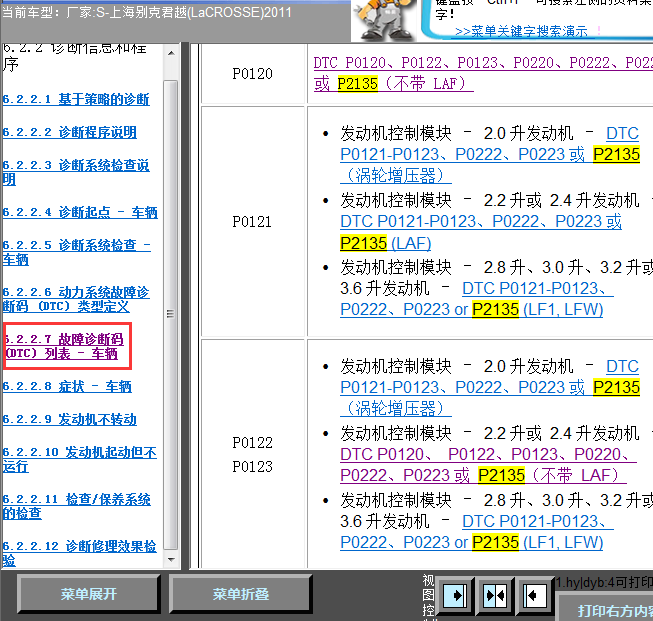This screenshot has width=653, height=621.
Task: Select the P0123 code text
Action: pyautogui.click(x=252, y=466)
